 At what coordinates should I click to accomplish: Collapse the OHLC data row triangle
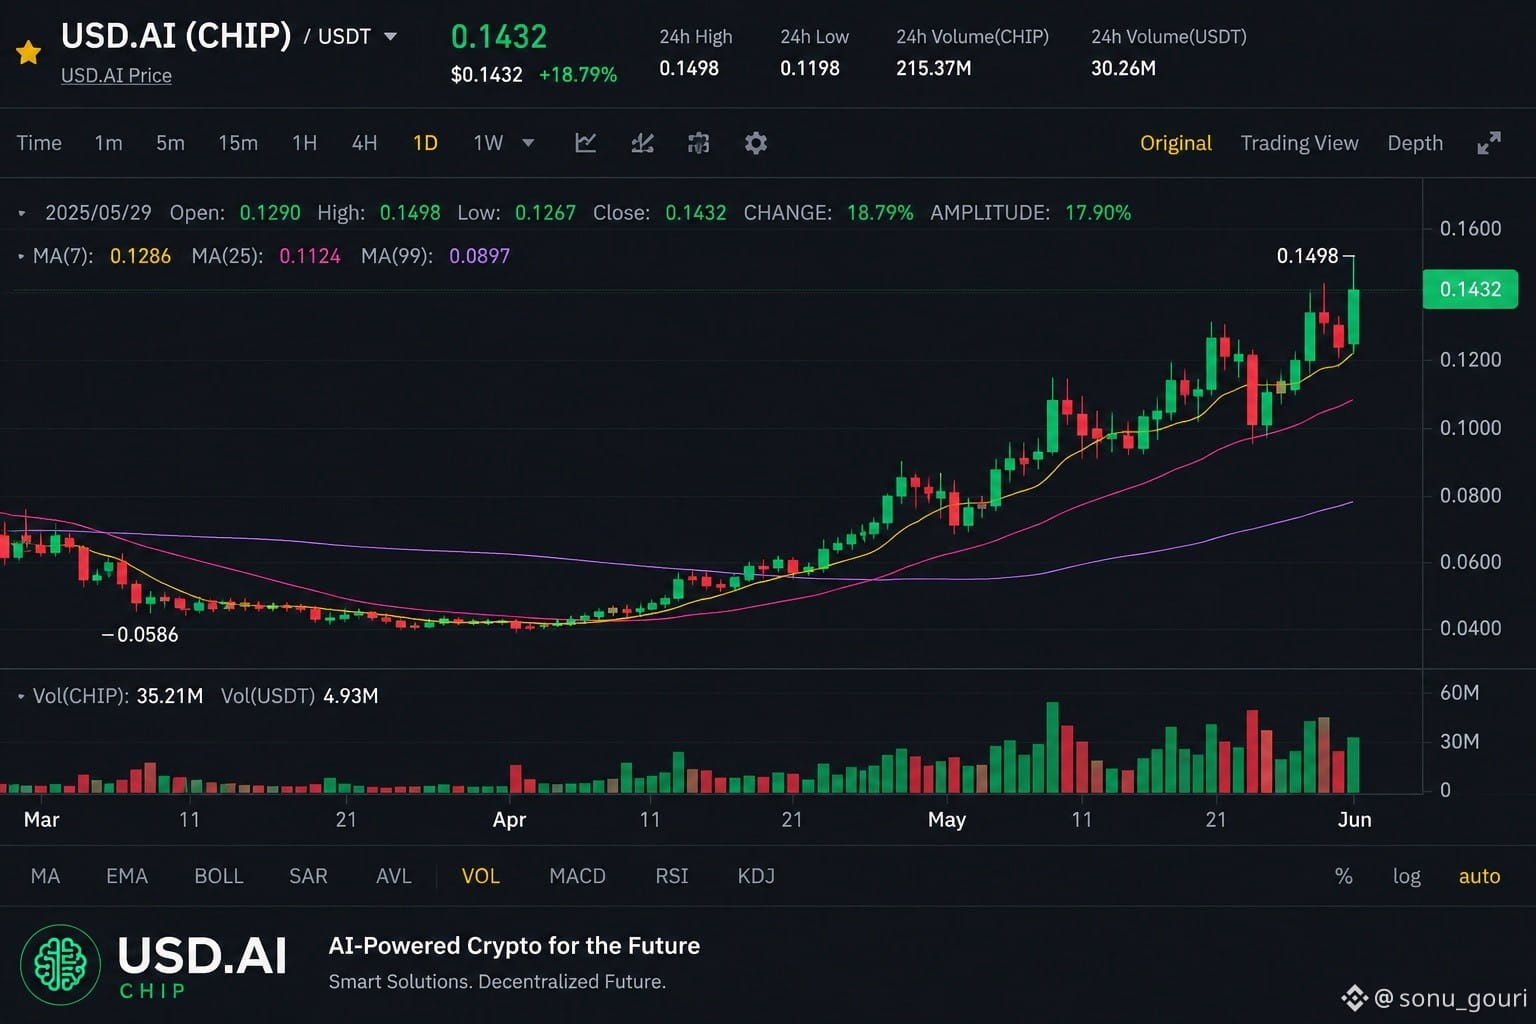point(21,213)
